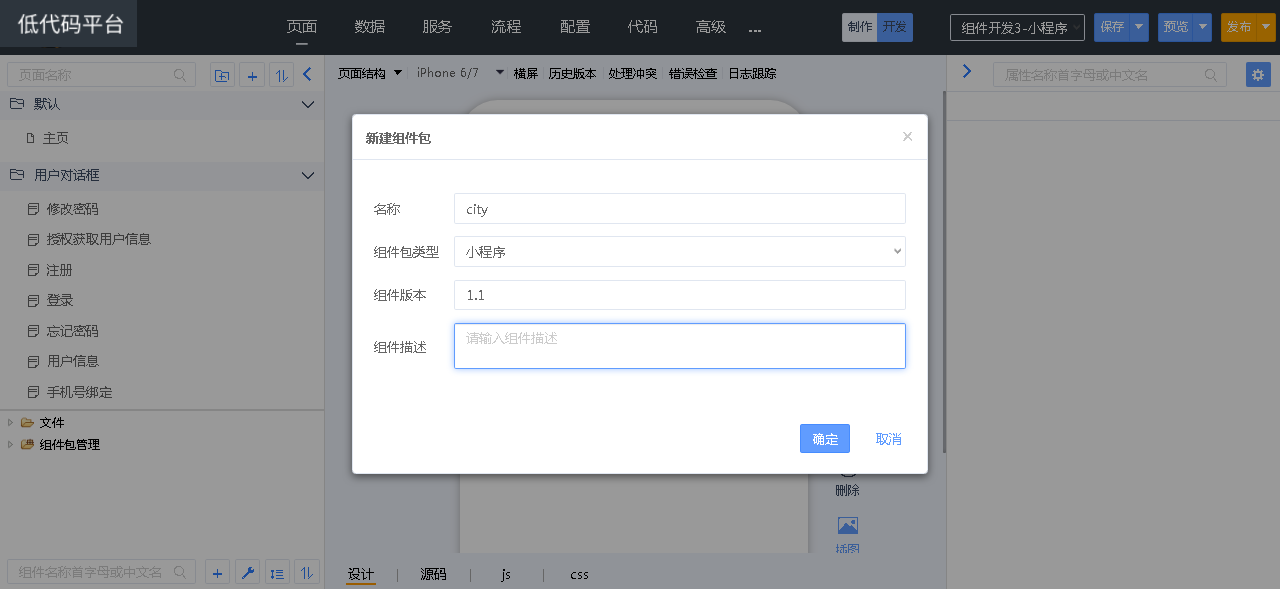This screenshot has width=1280, height=589.
Task: Click the list spacing icon beside the wrench
Action: coord(278,573)
